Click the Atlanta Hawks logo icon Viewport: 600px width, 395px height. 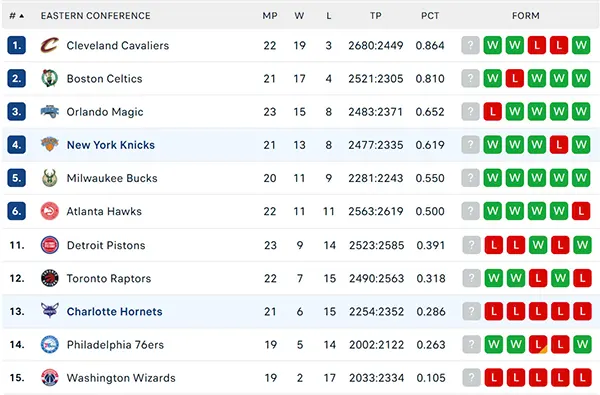(50, 211)
